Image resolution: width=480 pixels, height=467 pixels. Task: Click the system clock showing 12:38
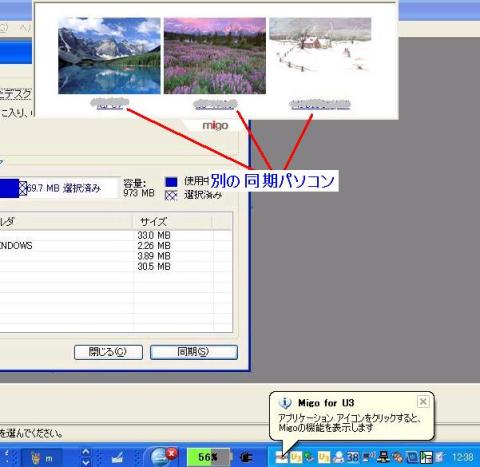(463, 457)
